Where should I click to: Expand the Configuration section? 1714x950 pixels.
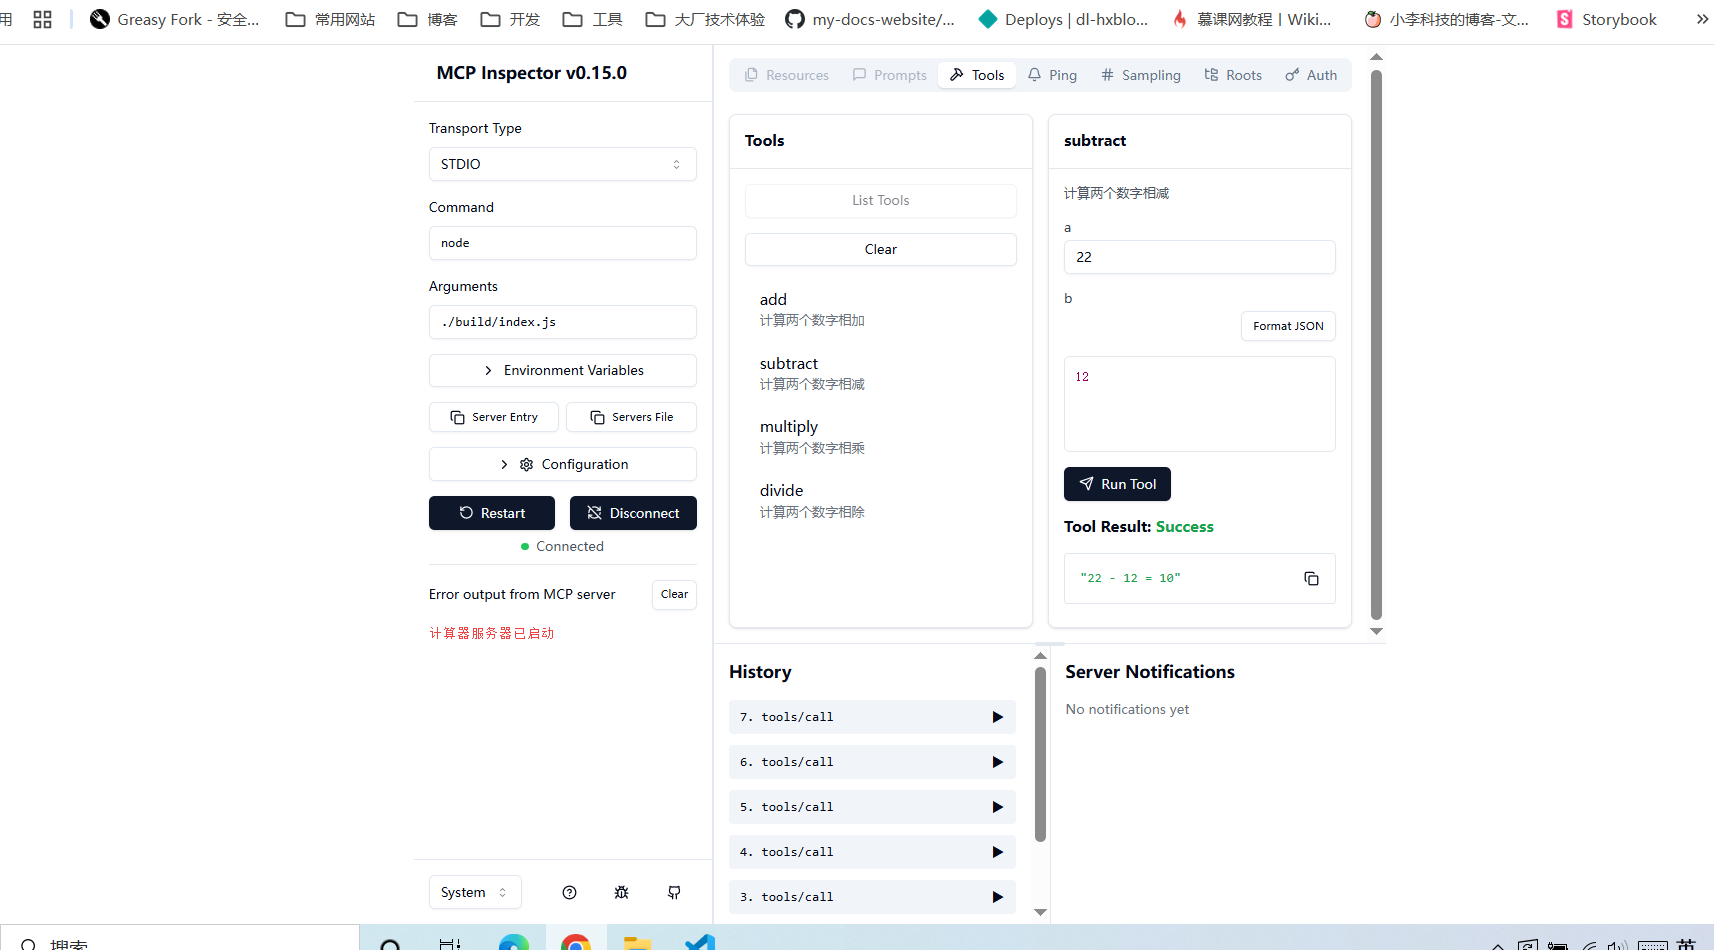[562, 464]
